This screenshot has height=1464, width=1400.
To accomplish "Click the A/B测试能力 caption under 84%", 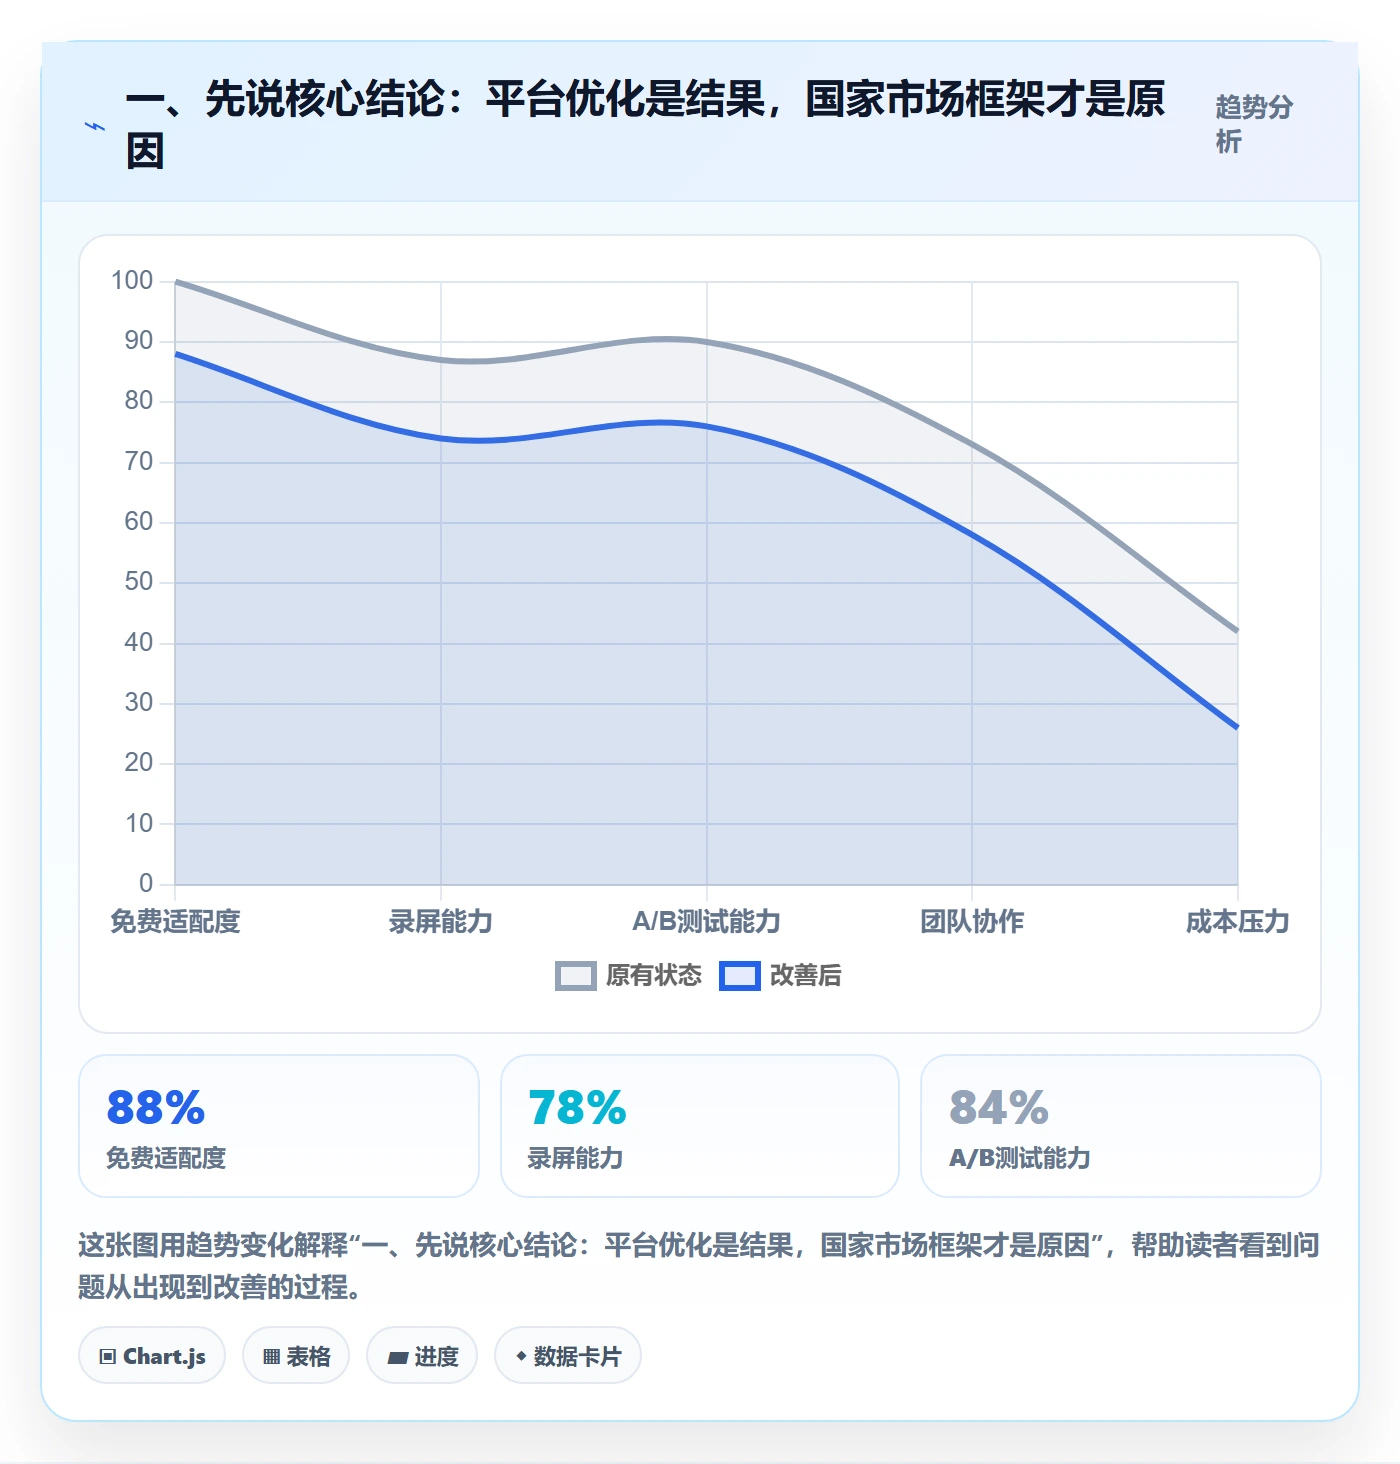I will click(x=1020, y=1158).
